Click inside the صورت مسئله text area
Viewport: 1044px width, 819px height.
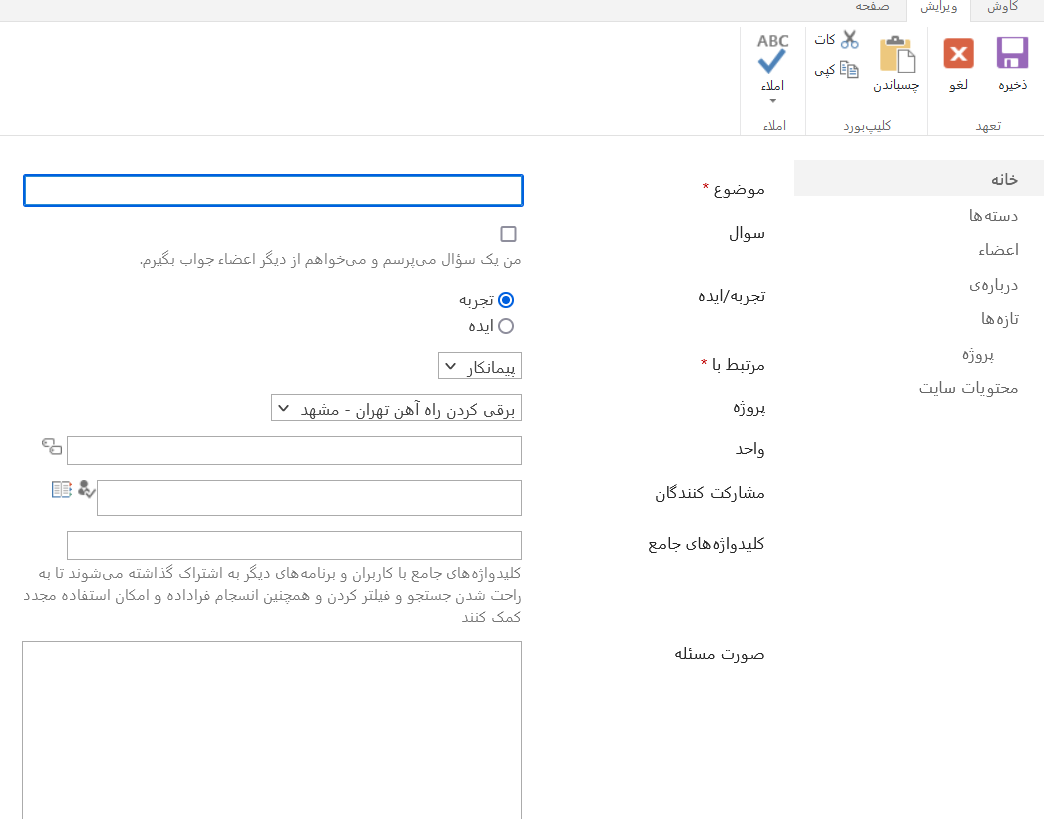(x=272, y=730)
